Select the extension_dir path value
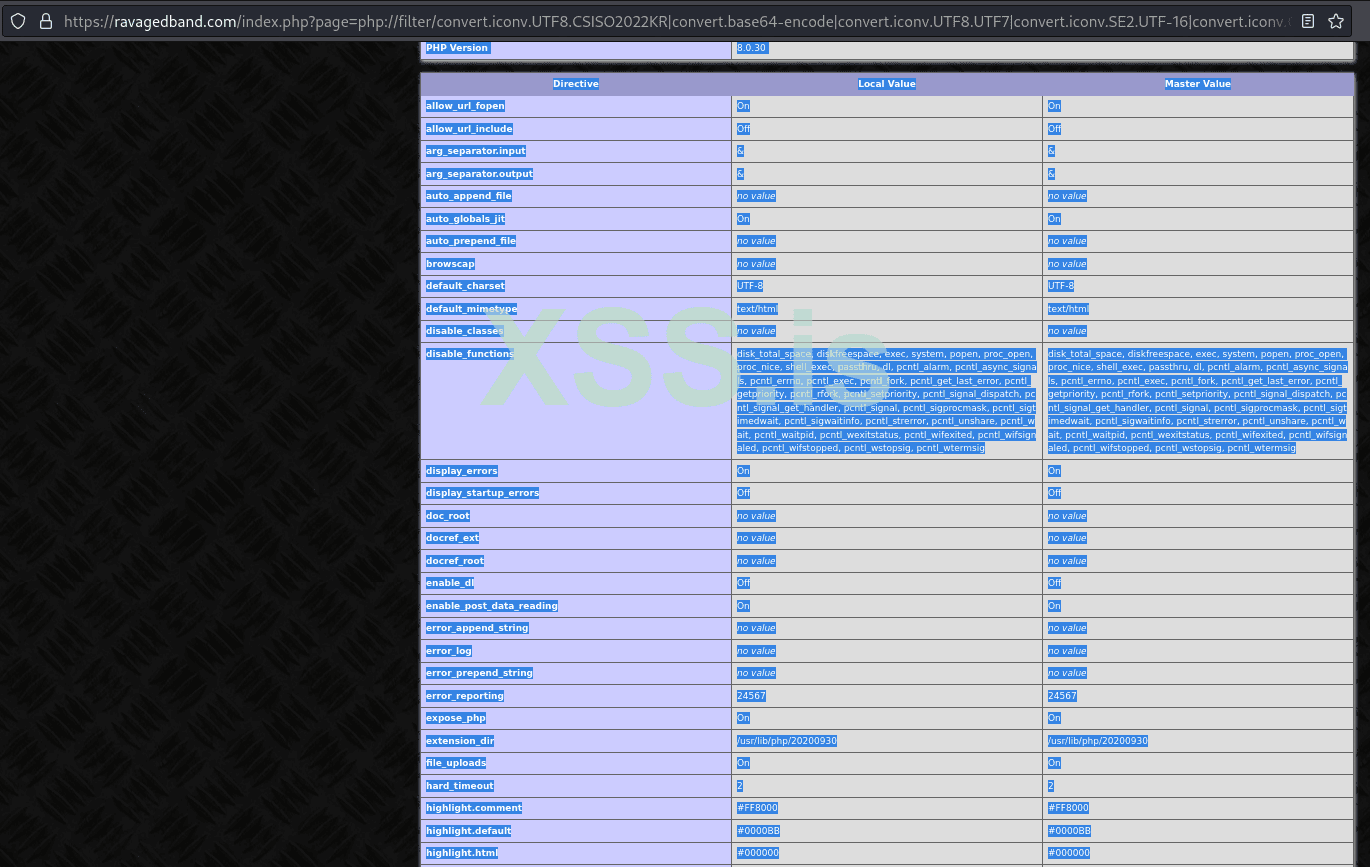 click(x=789, y=740)
